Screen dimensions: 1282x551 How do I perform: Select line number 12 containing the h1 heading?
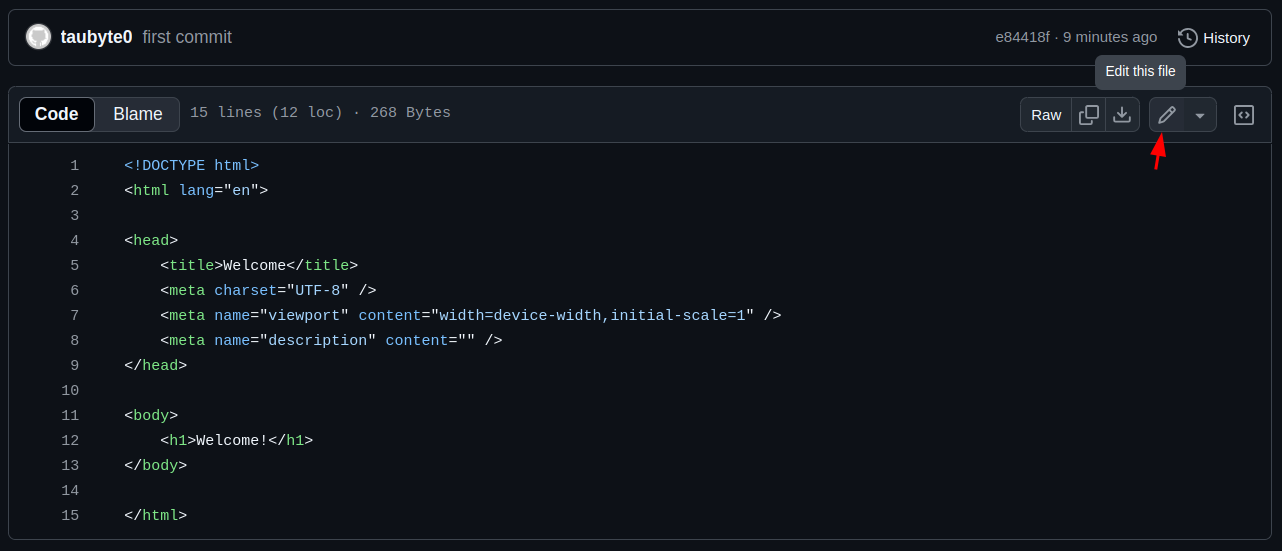(70, 441)
